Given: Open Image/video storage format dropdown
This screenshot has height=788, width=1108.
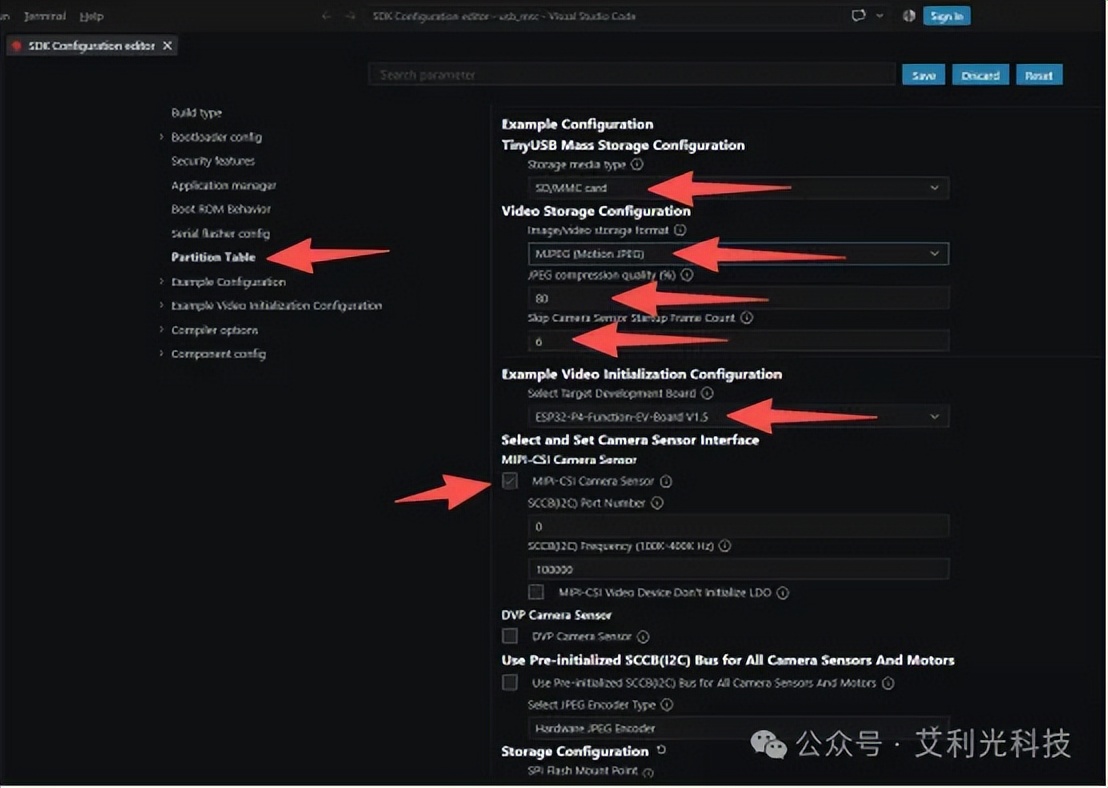Looking at the screenshot, I should 738,254.
